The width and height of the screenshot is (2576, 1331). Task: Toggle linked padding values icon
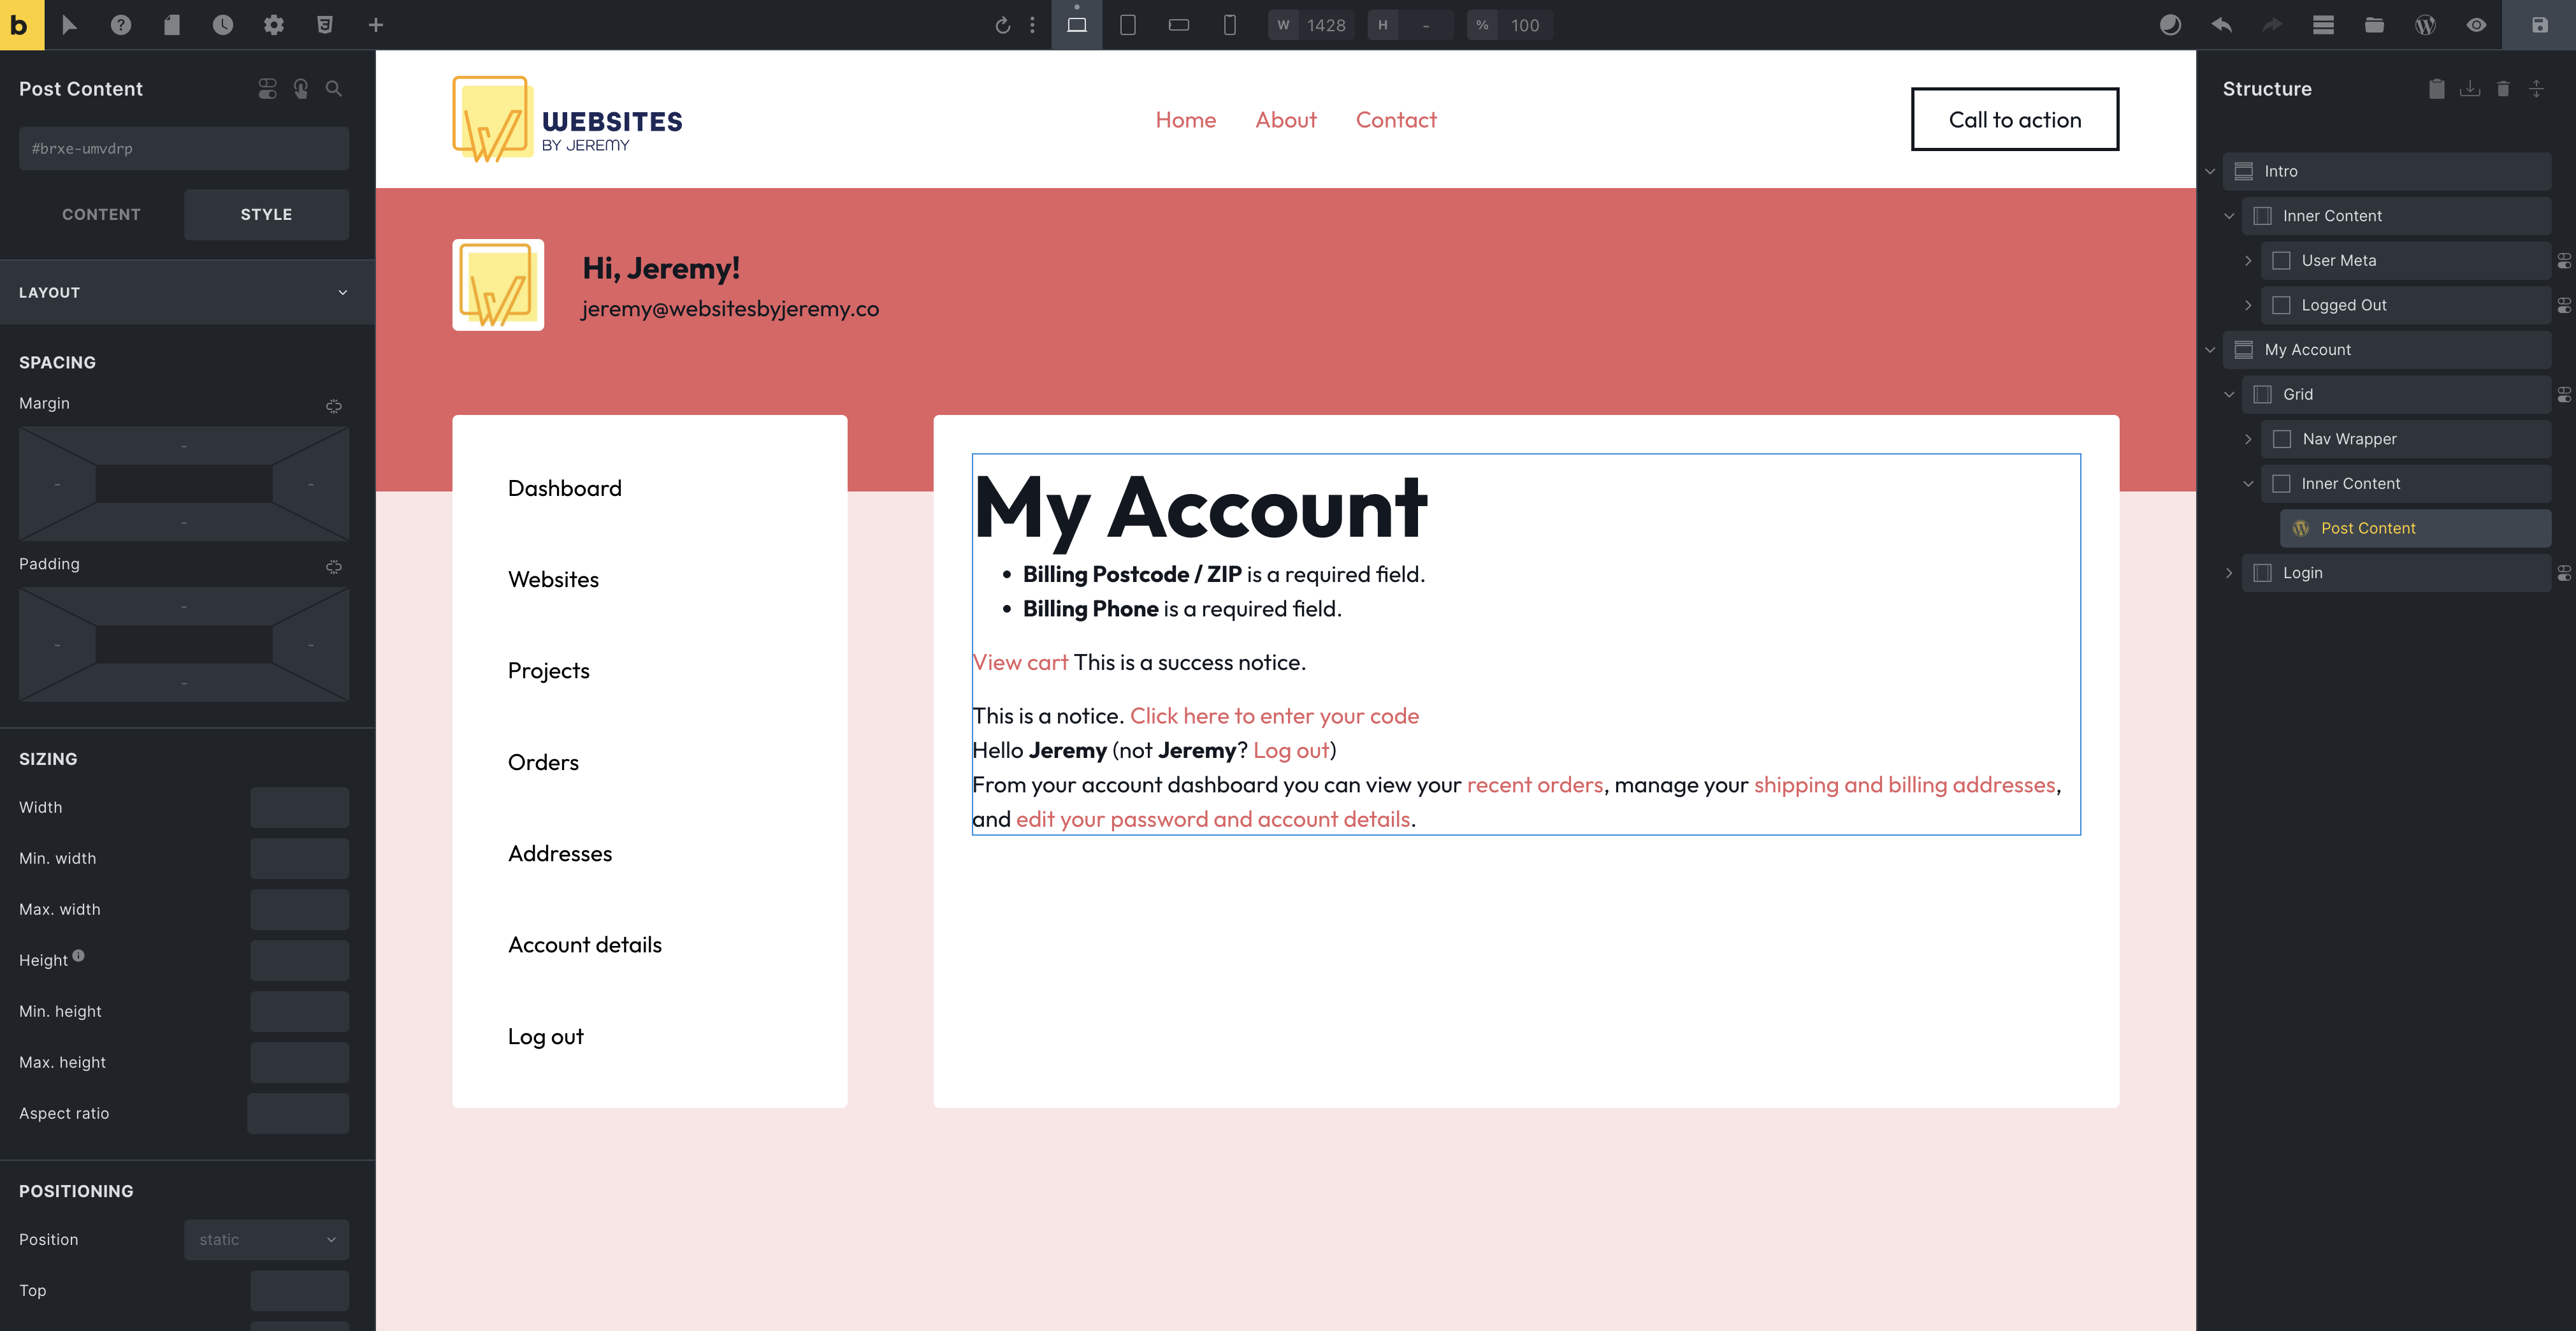tap(334, 567)
